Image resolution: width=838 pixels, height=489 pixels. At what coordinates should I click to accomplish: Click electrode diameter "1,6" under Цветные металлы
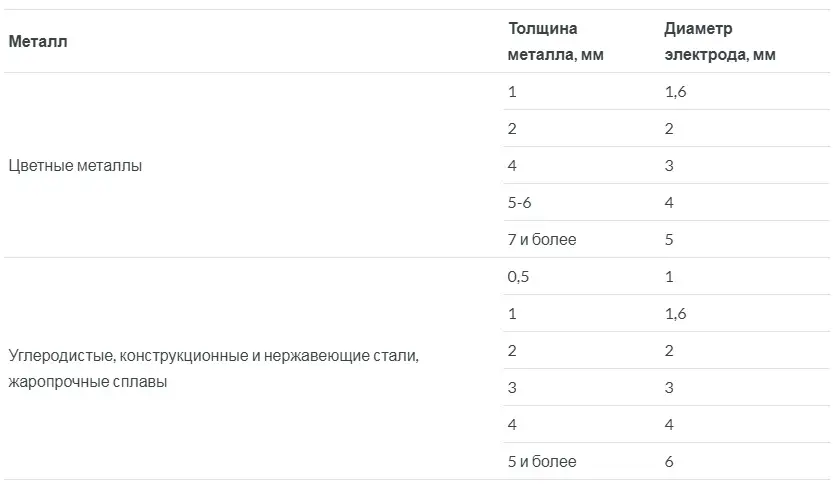point(675,92)
